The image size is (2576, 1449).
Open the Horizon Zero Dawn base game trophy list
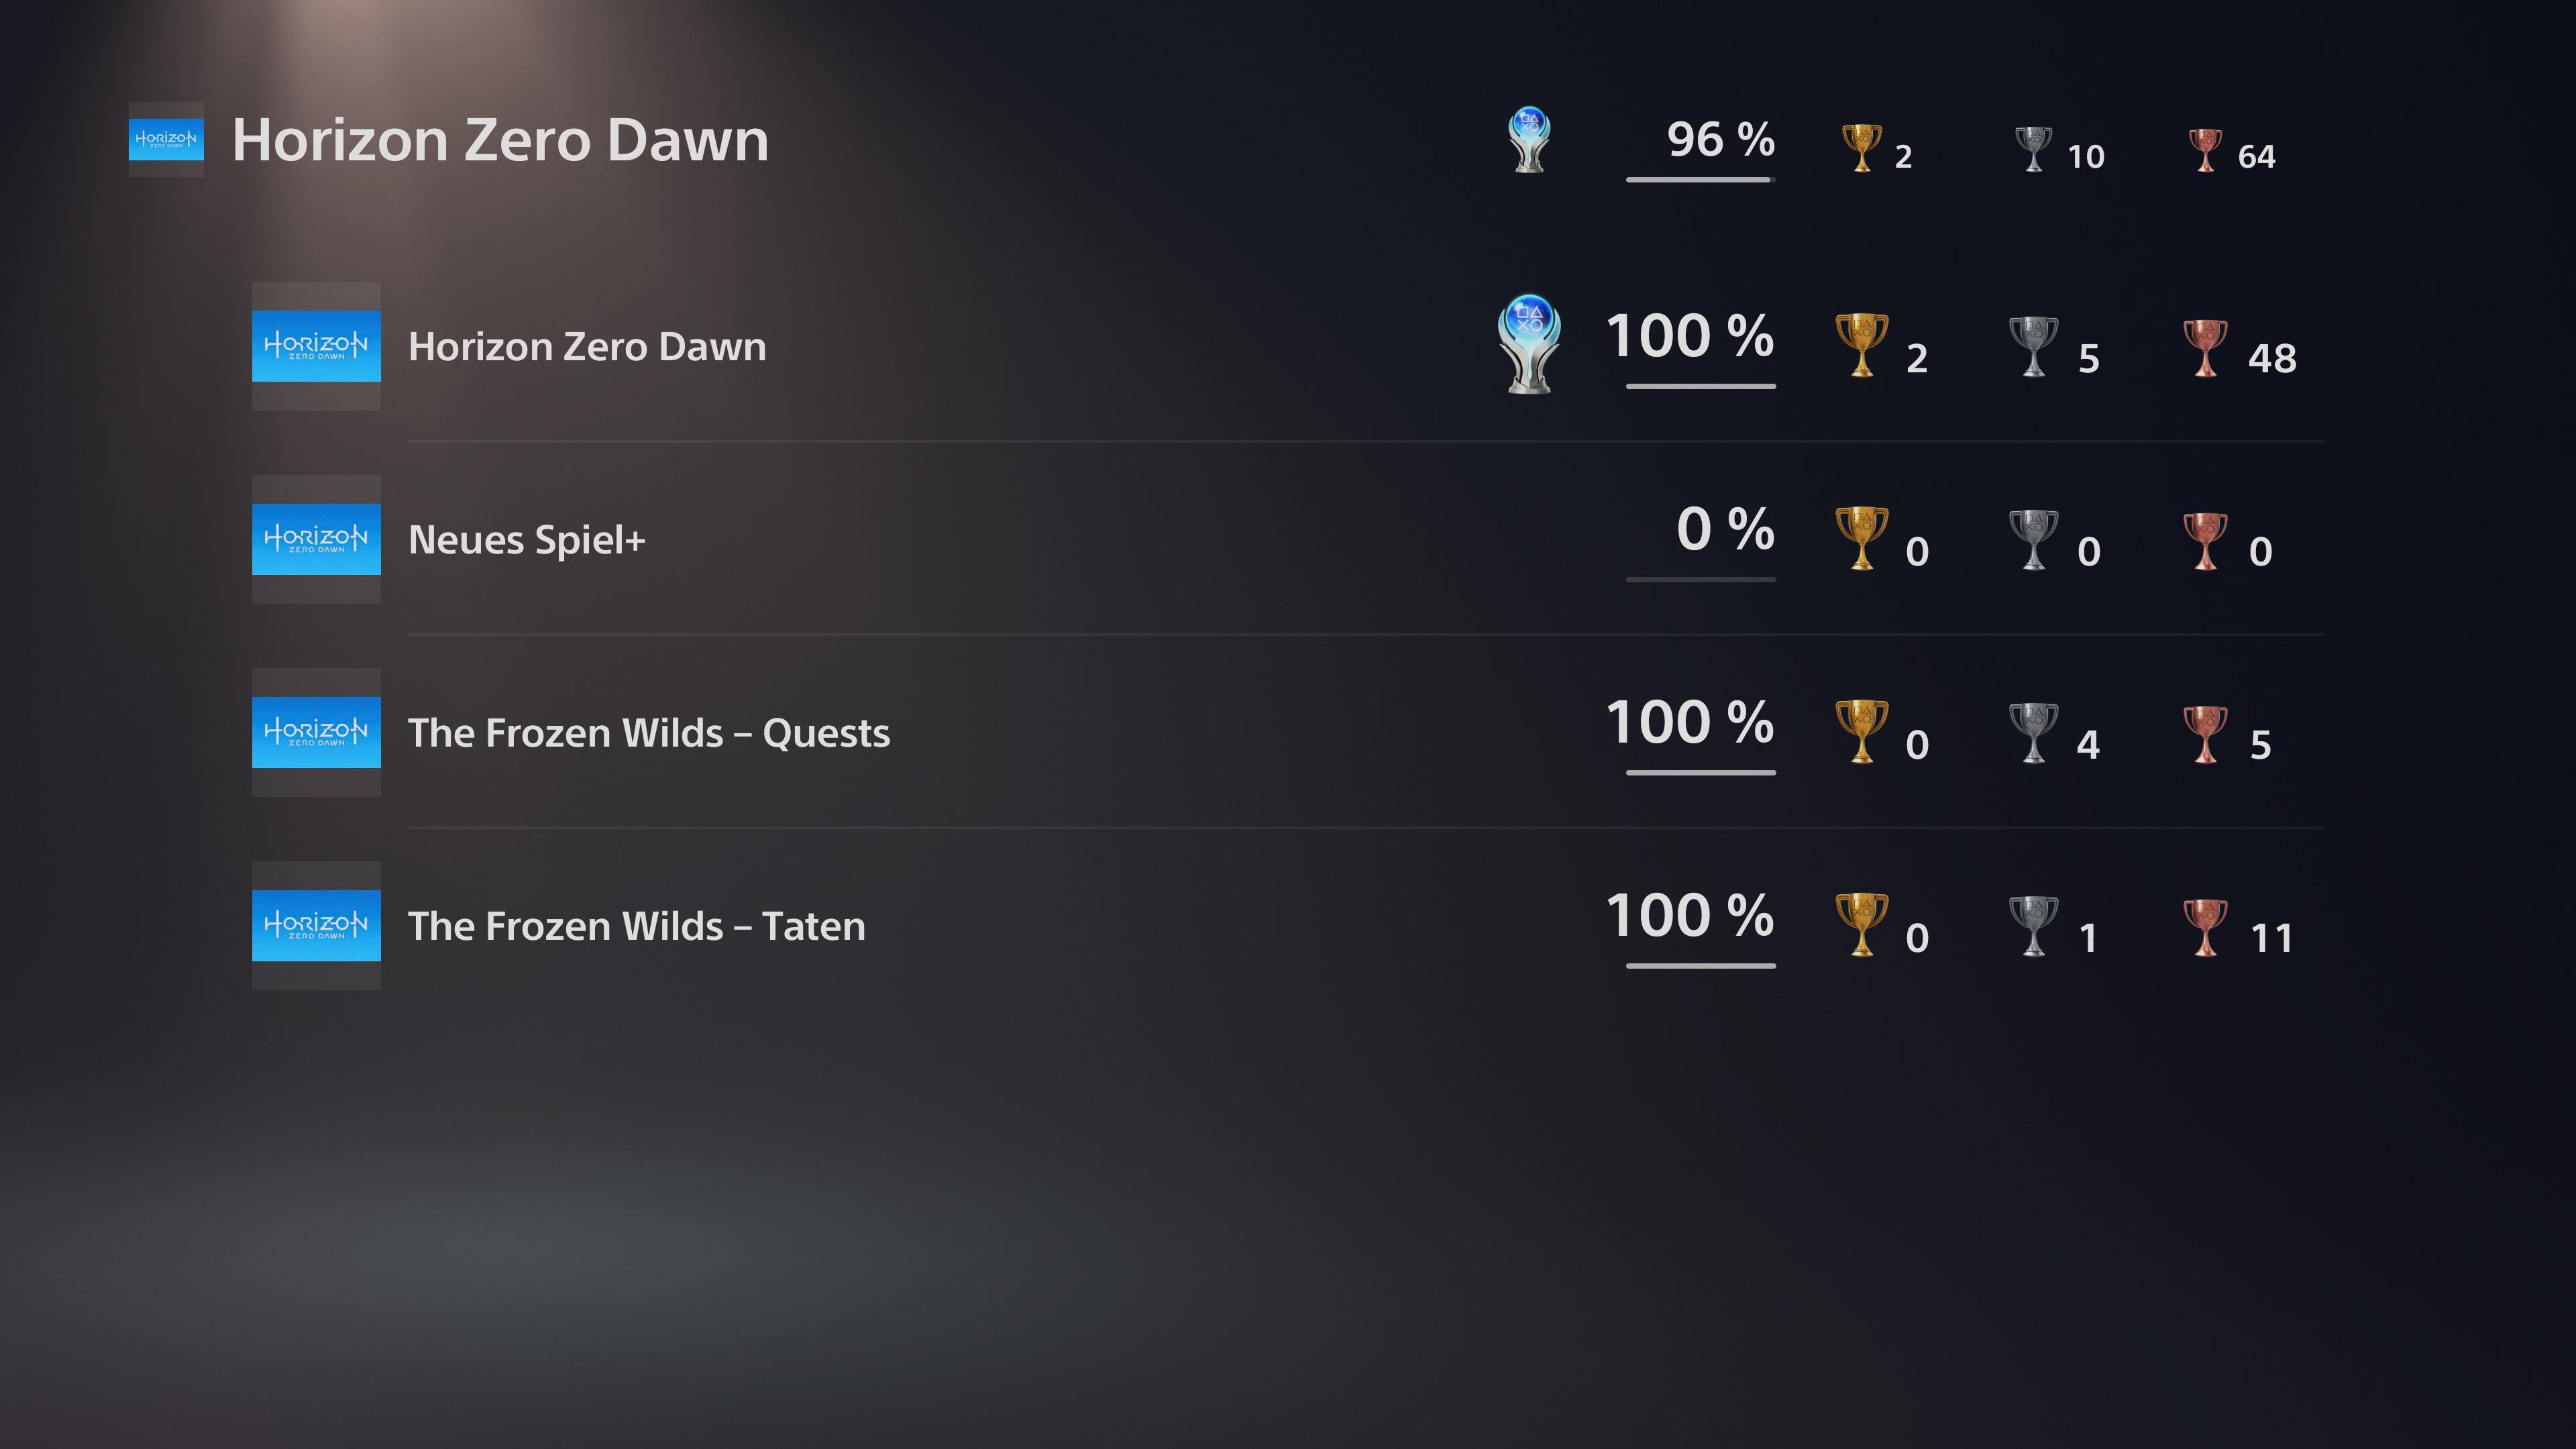pos(1287,346)
